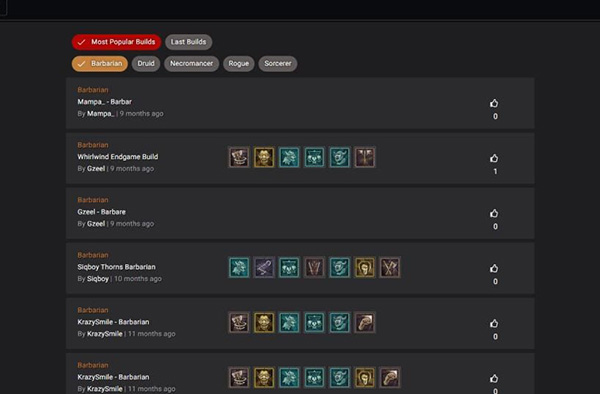Open the Mampa_ - Barbar build
The width and height of the screenshot is (600, 394).
point(104,102)
